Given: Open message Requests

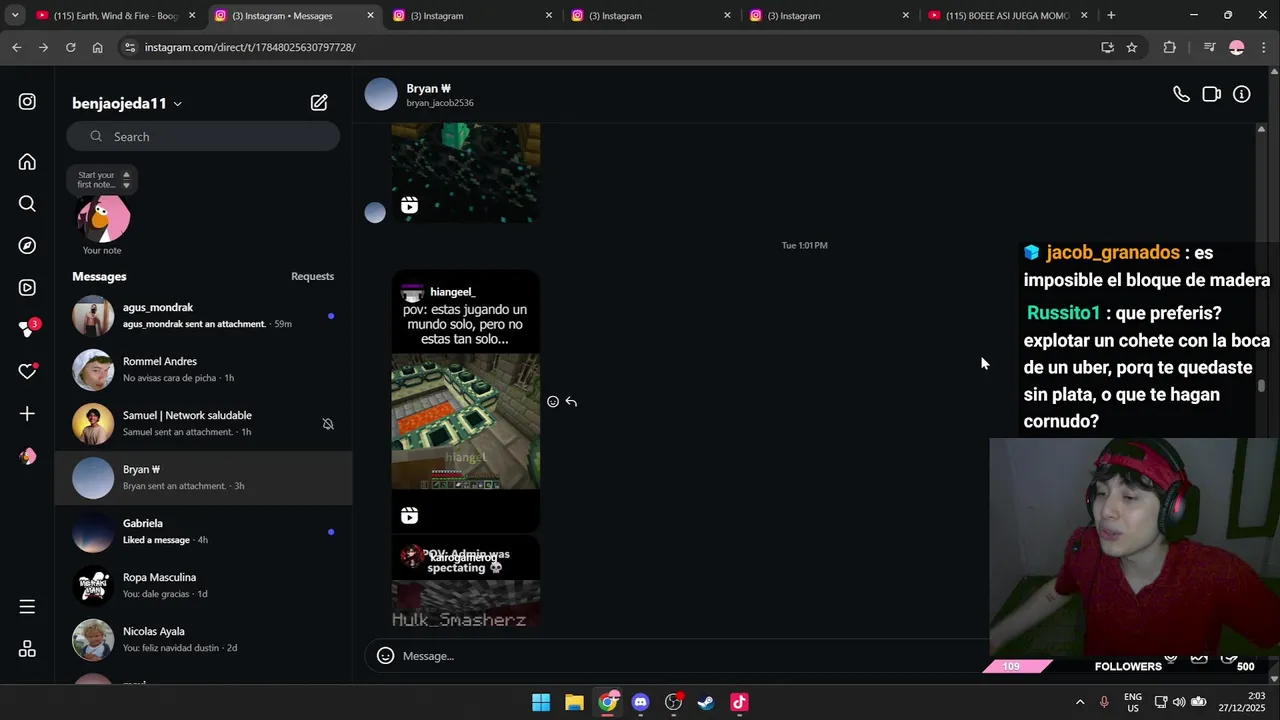Looking at the screenshot, I should point(312,277).
